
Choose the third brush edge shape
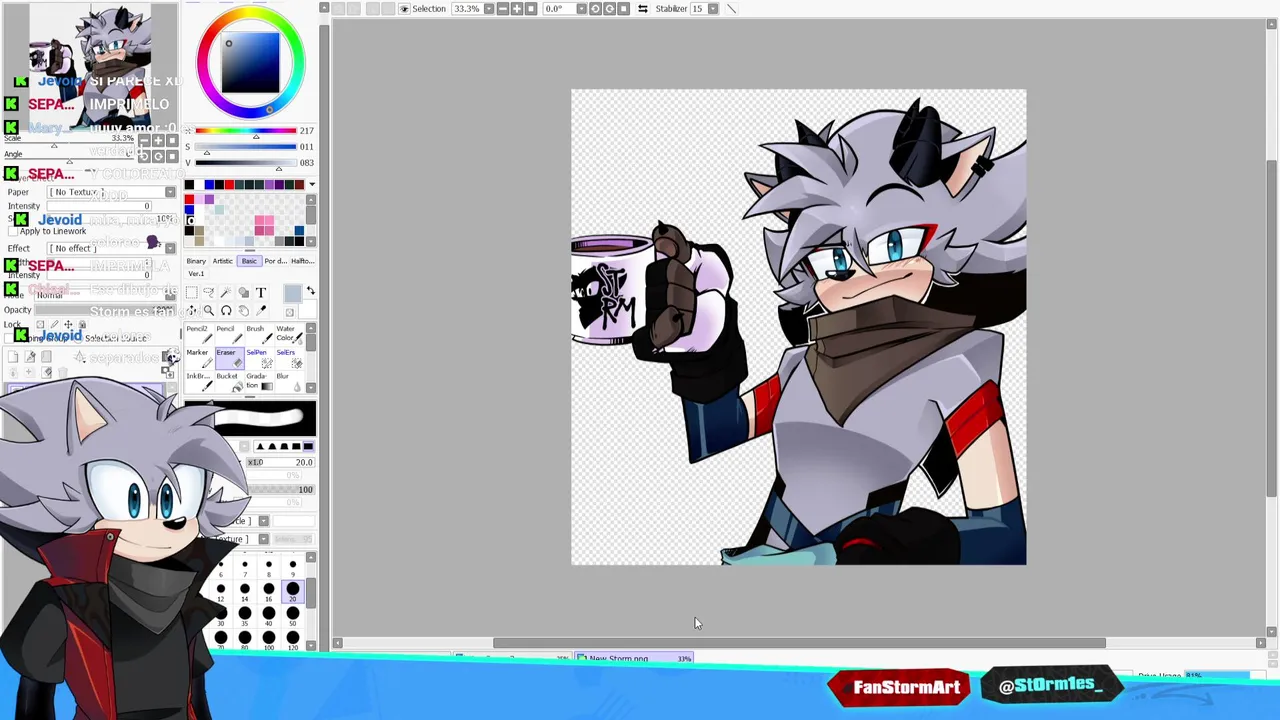pos(284,446)
